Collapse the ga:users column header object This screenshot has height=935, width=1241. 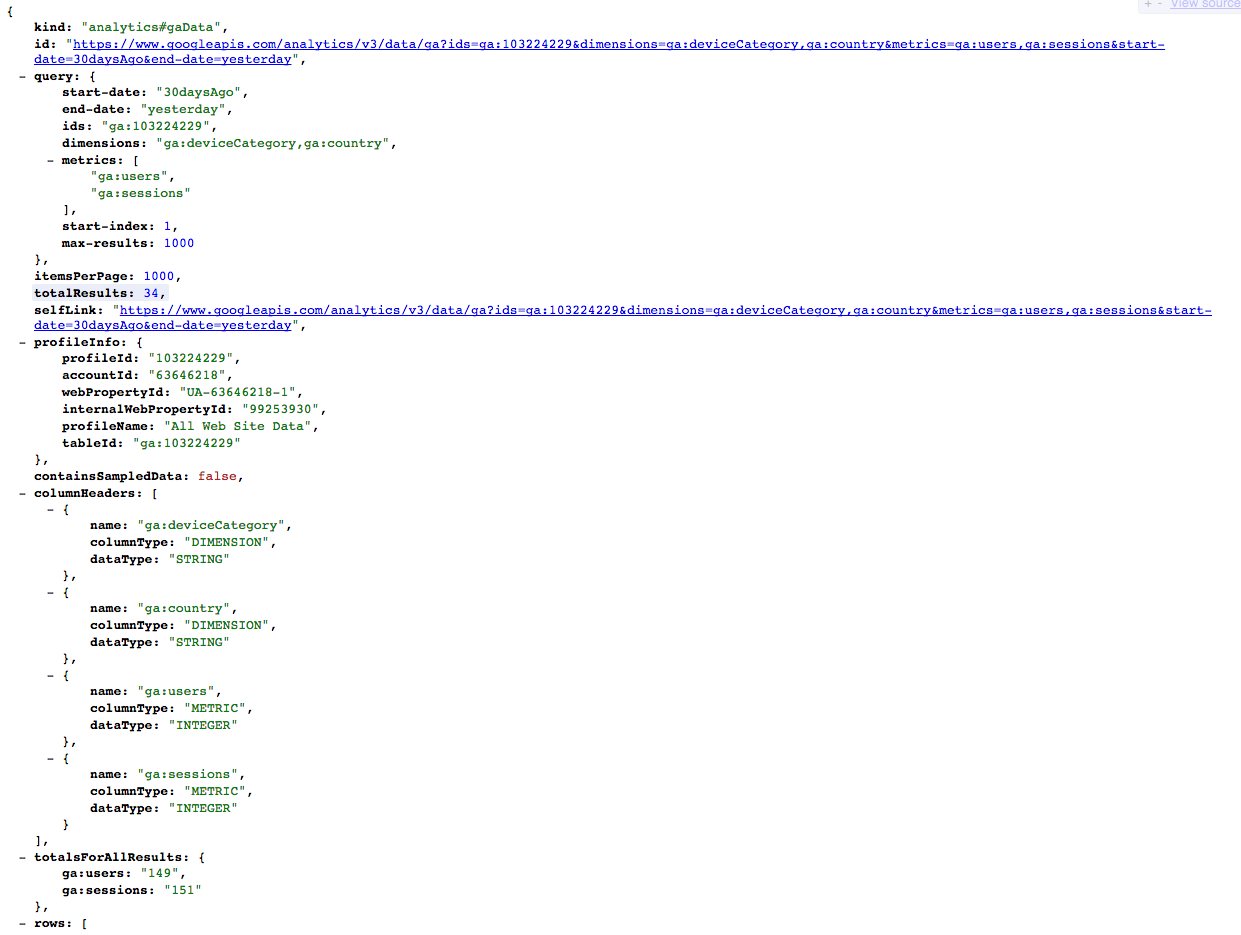click(51, 675)
